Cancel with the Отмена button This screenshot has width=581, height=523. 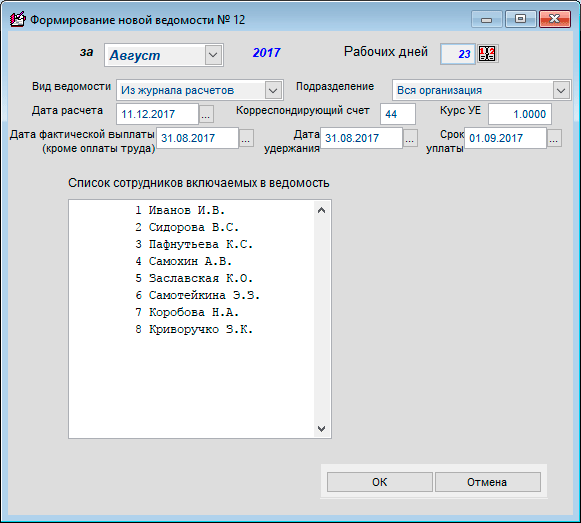coord(487,482)
